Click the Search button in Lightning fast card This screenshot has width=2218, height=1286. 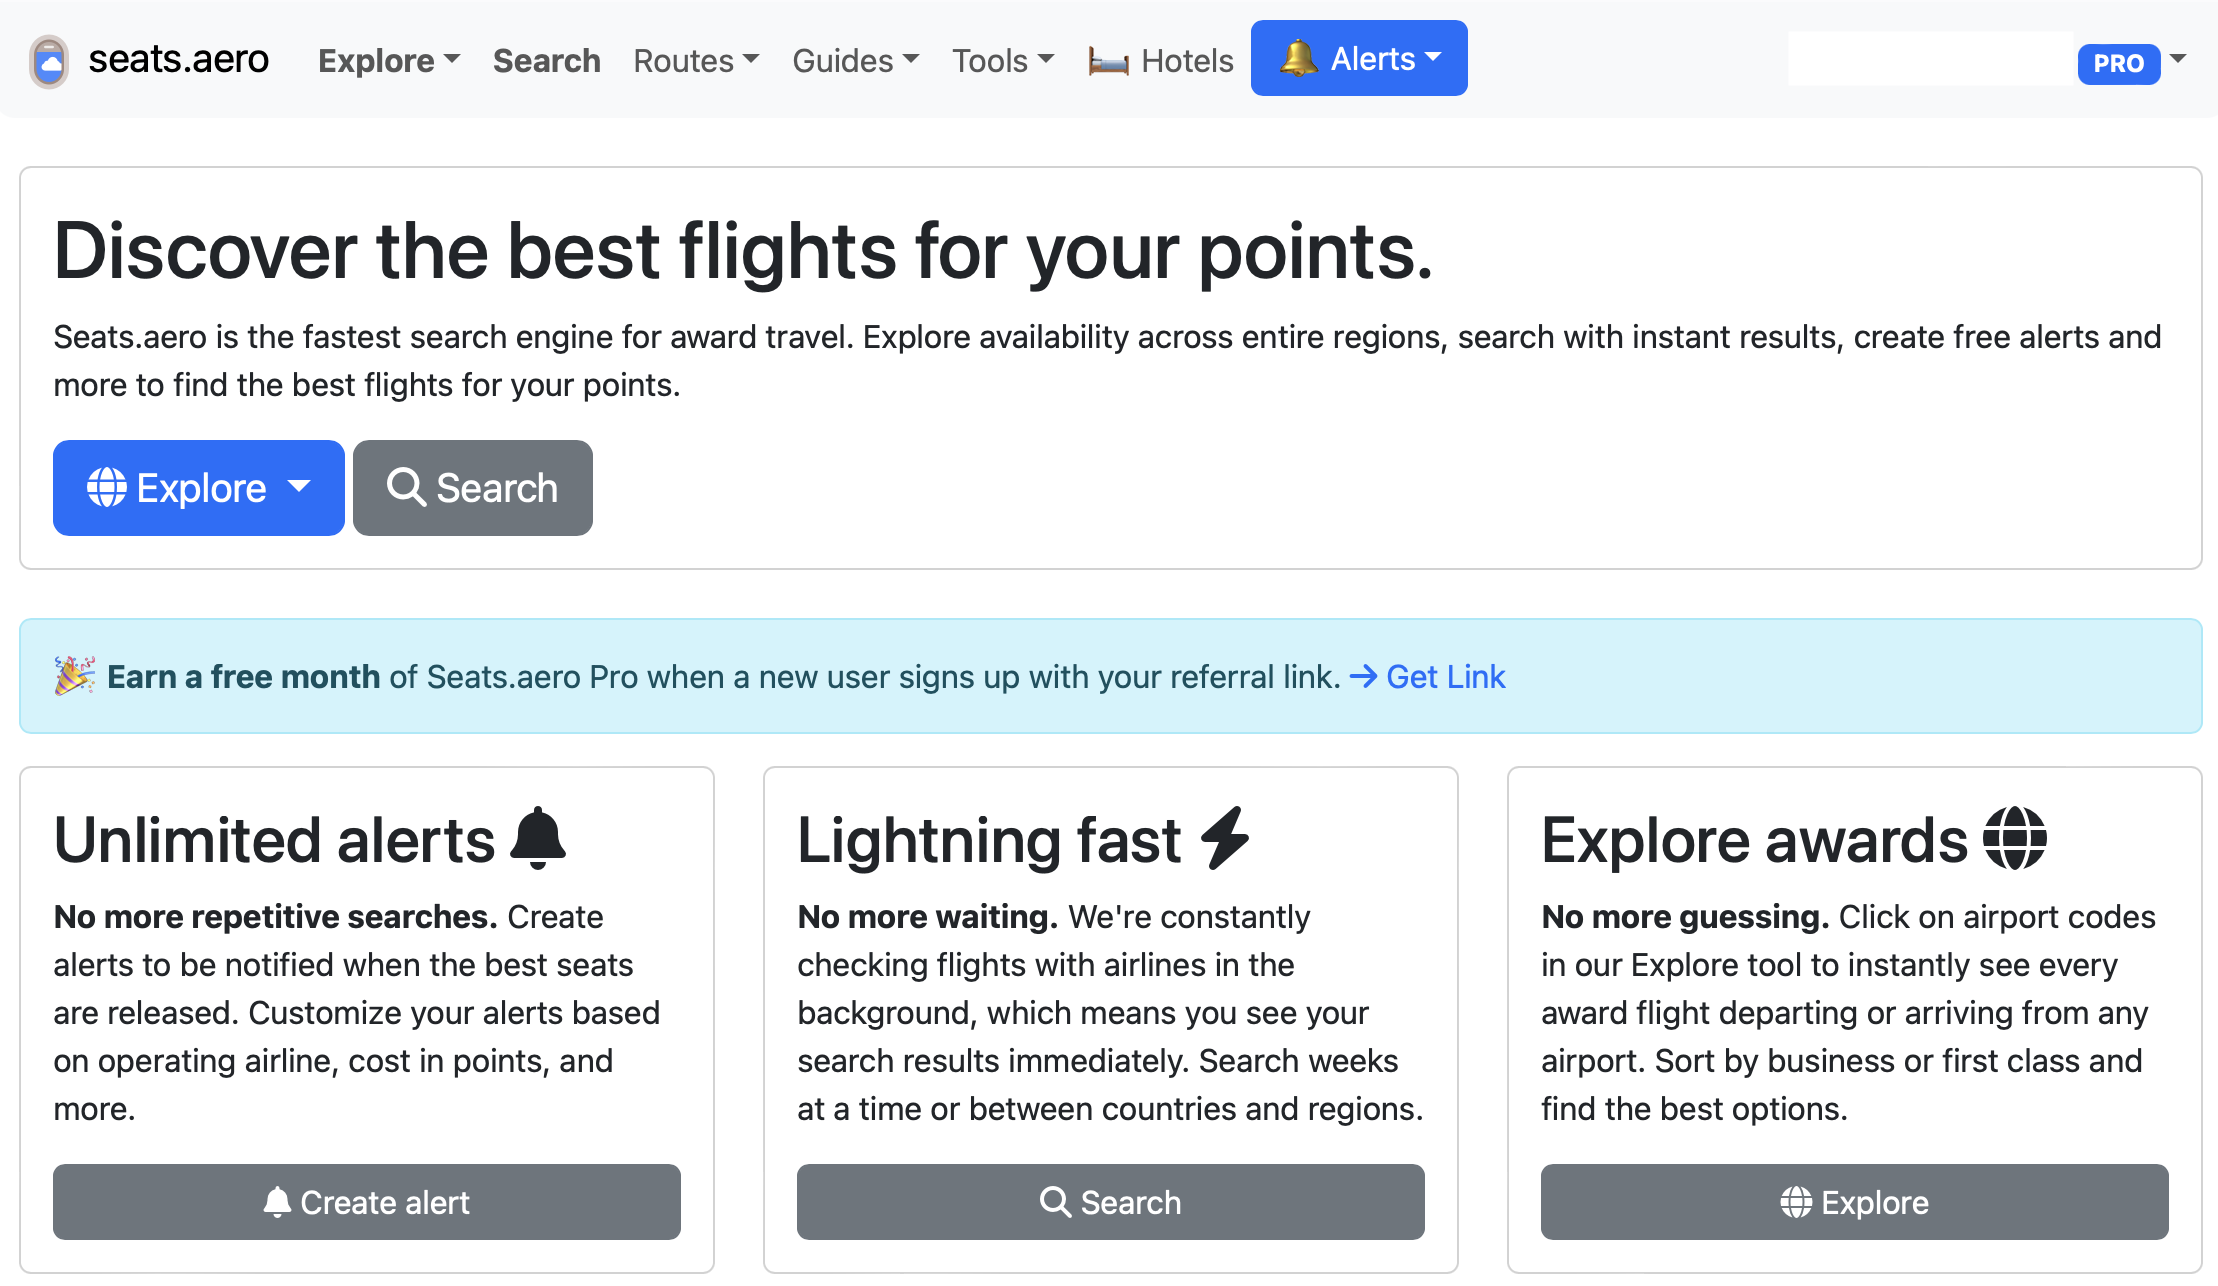click(1111, 1202)
